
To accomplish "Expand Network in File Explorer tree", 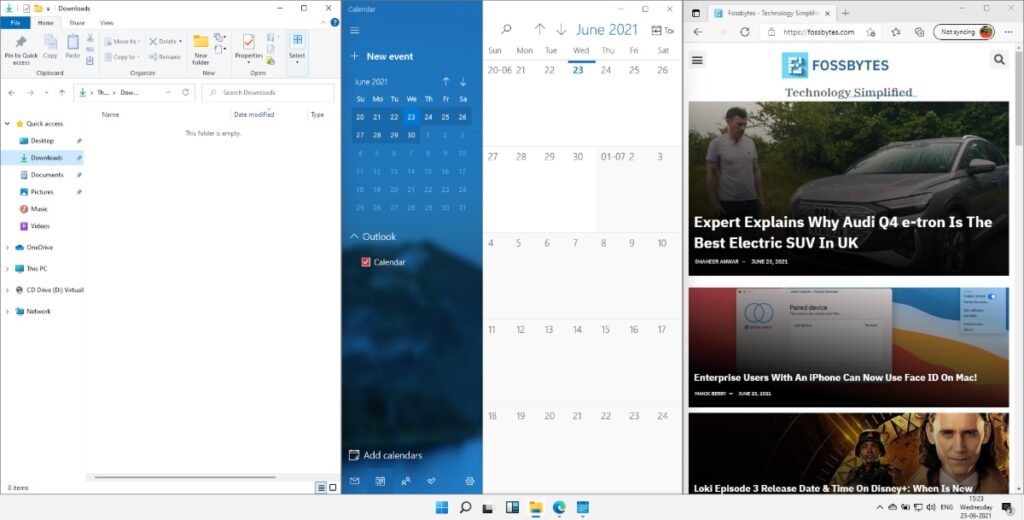I will [x=7, y=312].
